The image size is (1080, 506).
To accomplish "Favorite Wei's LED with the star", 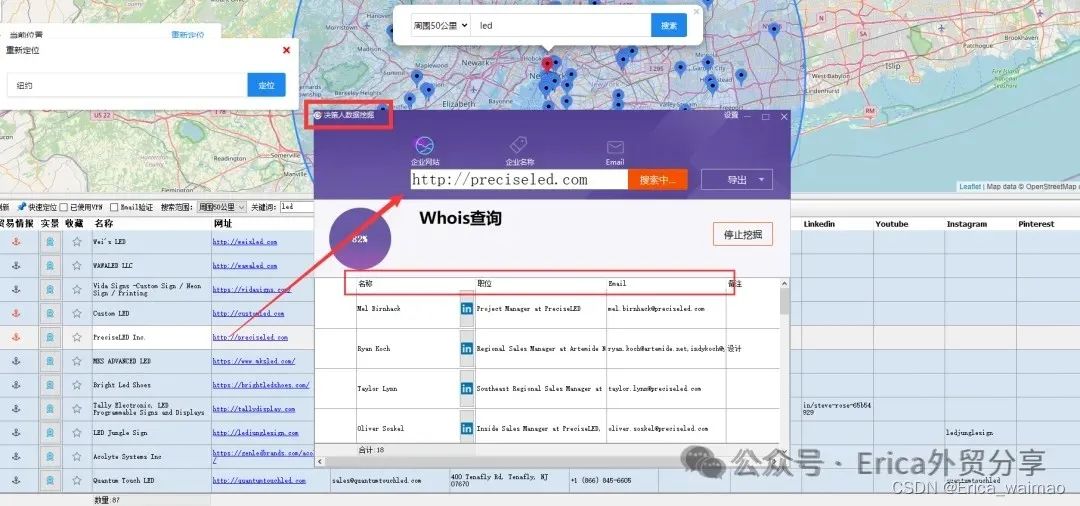I will (76, 242).
